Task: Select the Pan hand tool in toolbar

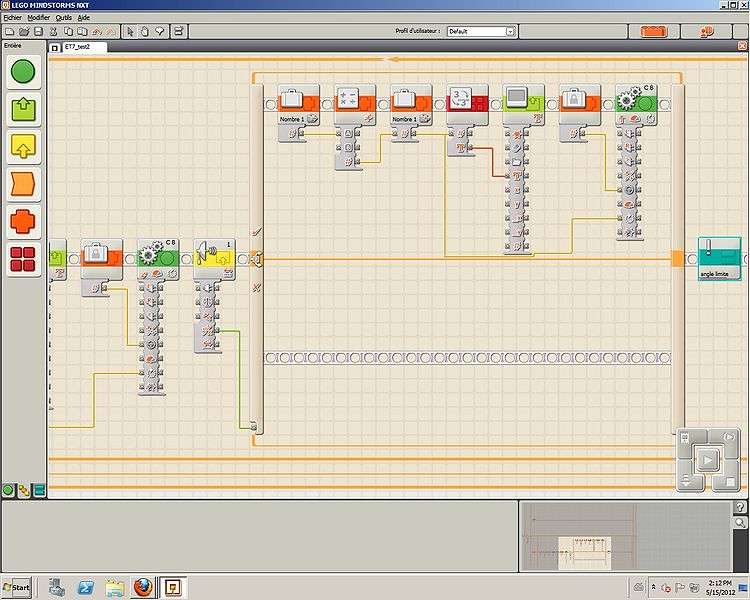Action: coord(146,31)
